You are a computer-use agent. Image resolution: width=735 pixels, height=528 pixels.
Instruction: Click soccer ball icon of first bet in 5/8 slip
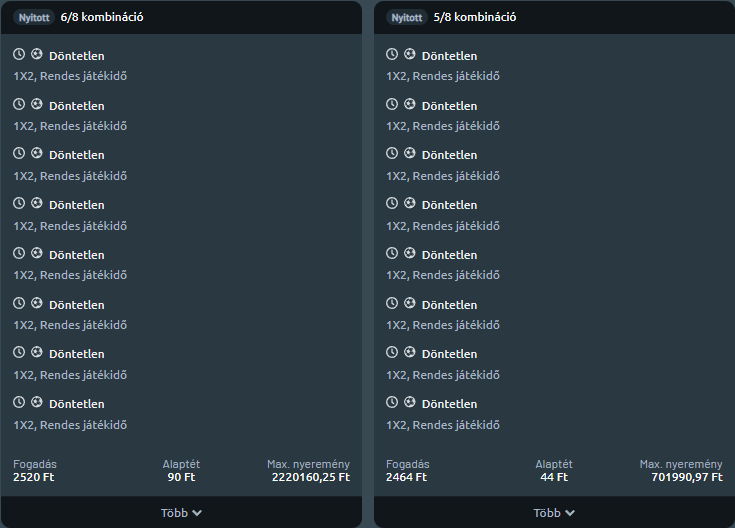[410, 54]
